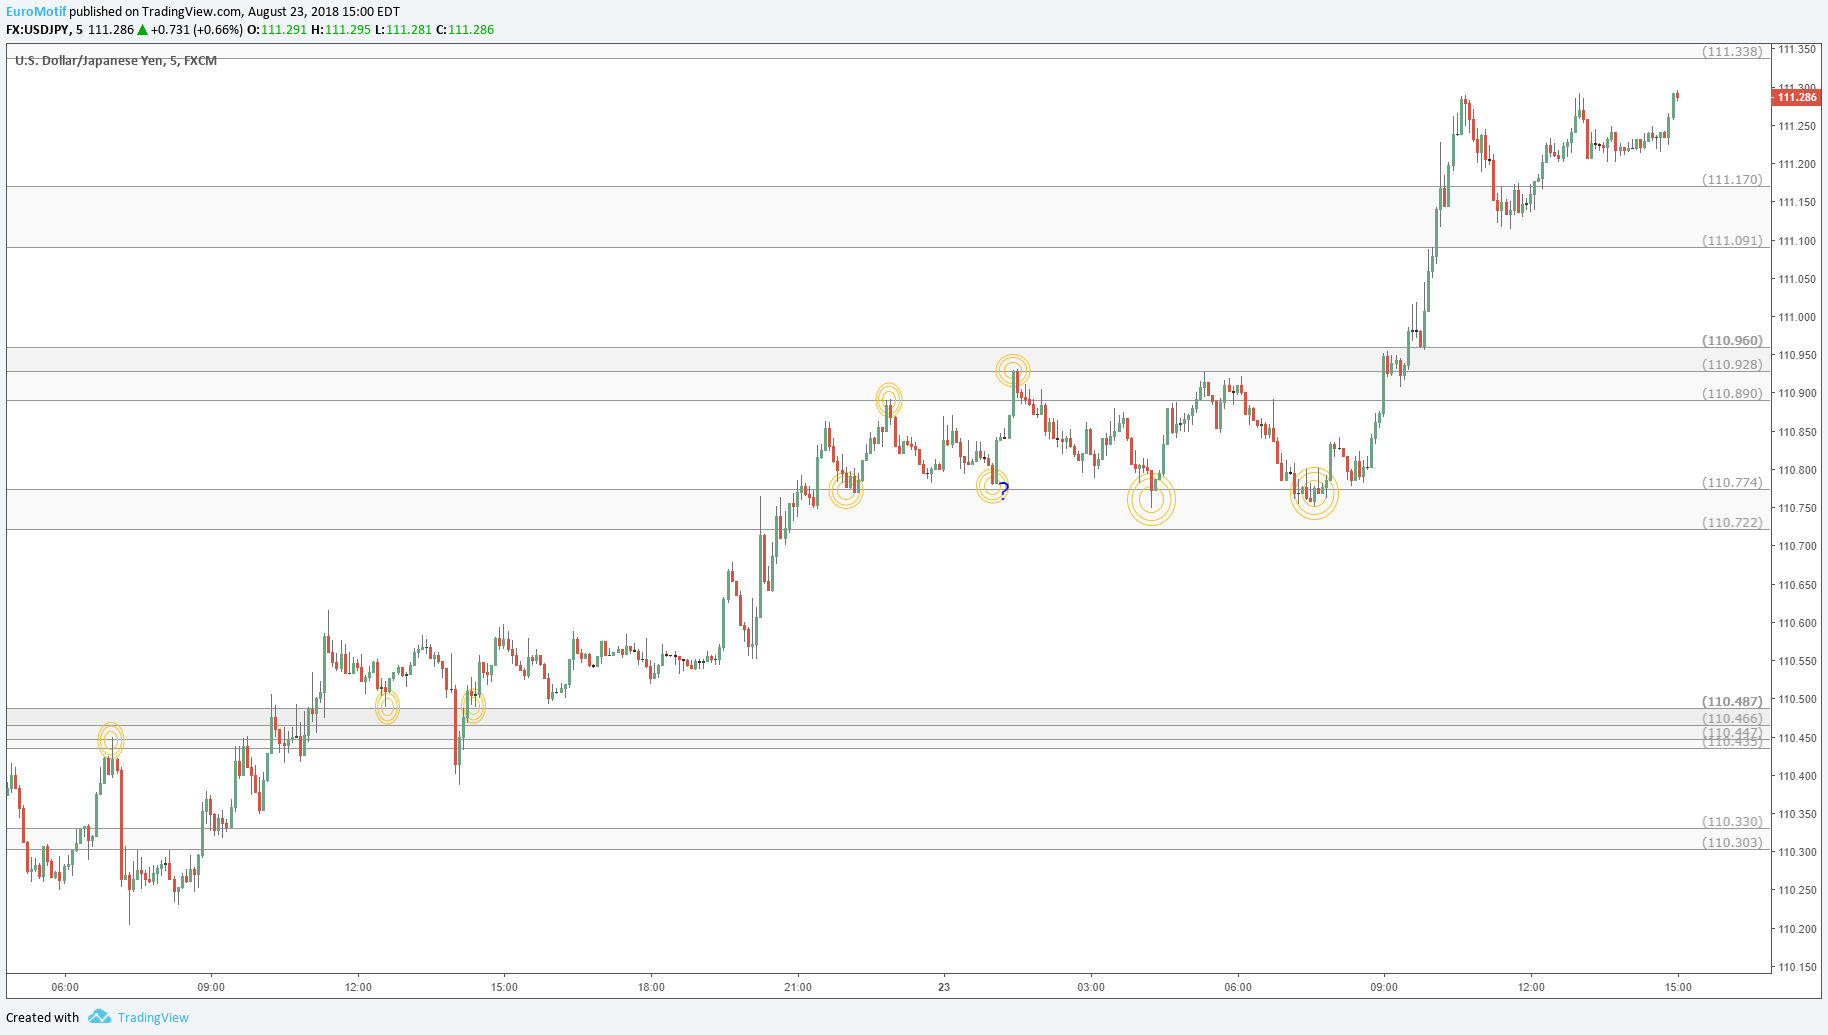The image size is (1828, 1035).
Task: Select the (111.338) level label
Action: pos(1733,52)
